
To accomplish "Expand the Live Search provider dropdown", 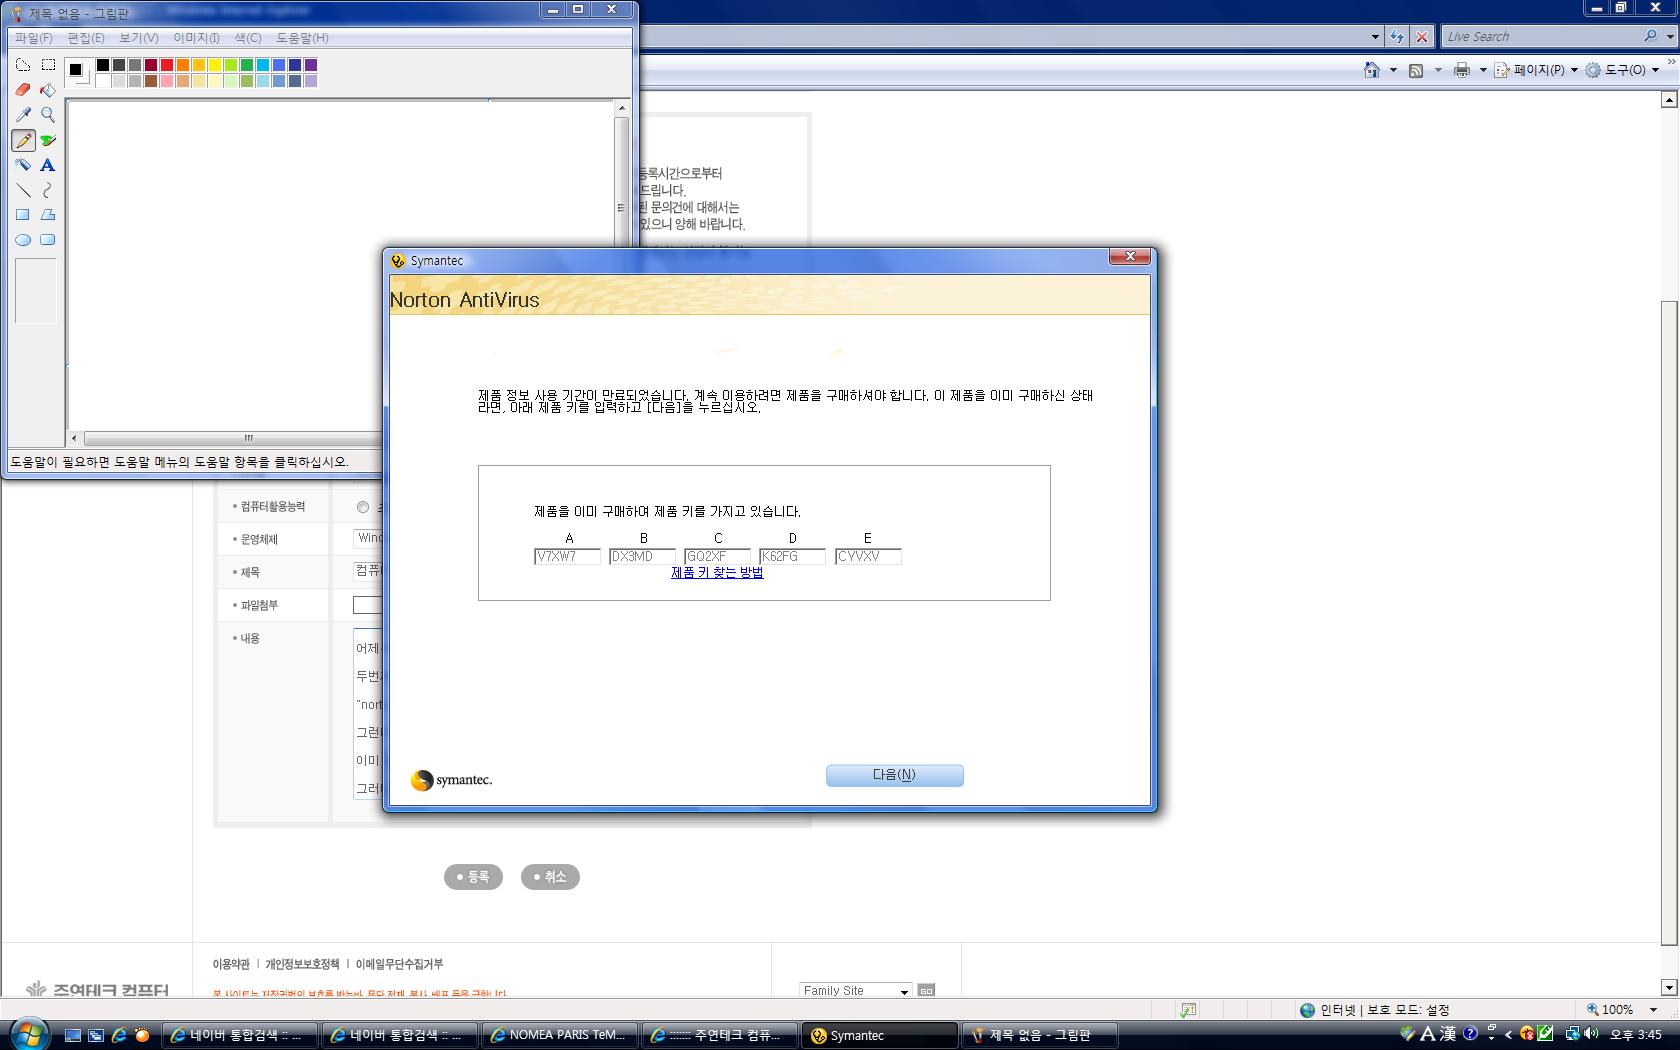I will [x=1670, y=36].
